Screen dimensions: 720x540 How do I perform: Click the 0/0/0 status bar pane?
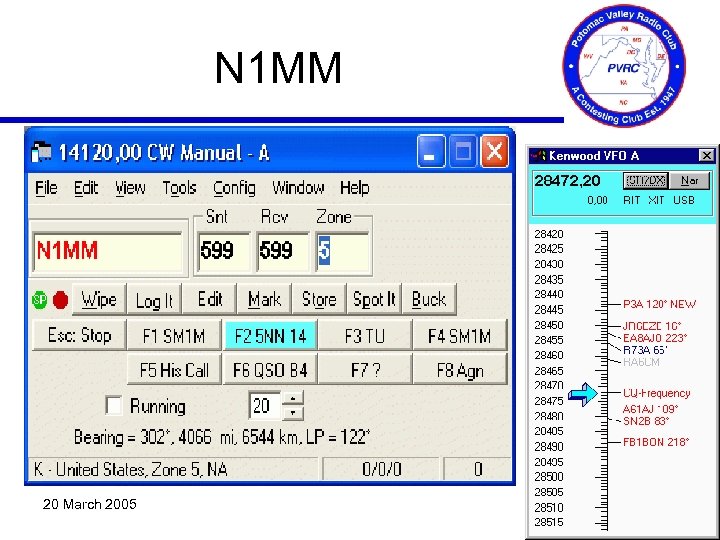coord(381,469)
